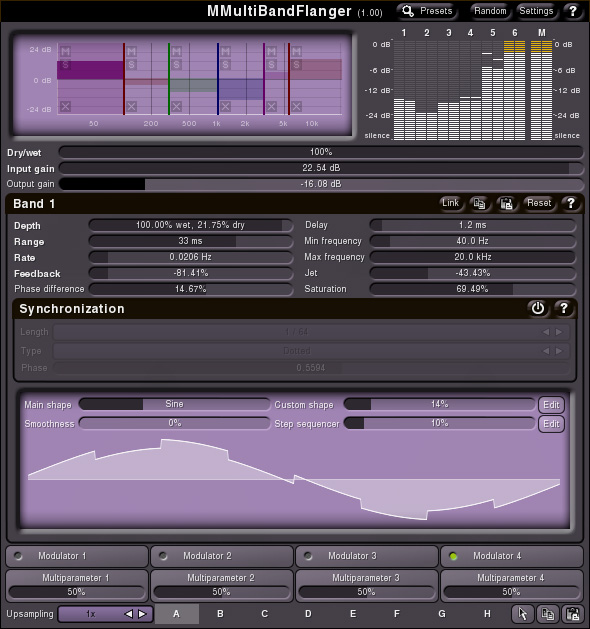The width and height of the screenshot is (590, 629).
Task: Click the Jet slider
Action: click(472, 273)
